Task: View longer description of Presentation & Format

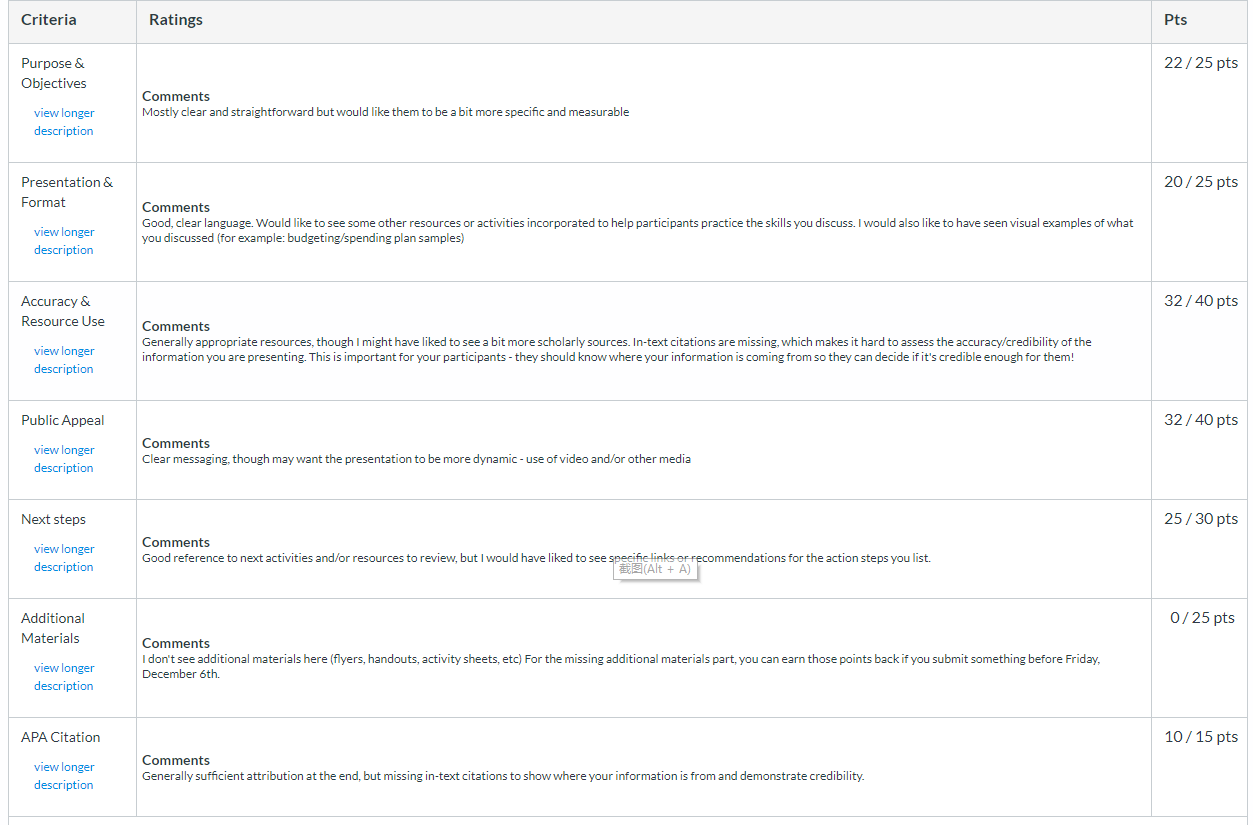Action: pos(64,241)
